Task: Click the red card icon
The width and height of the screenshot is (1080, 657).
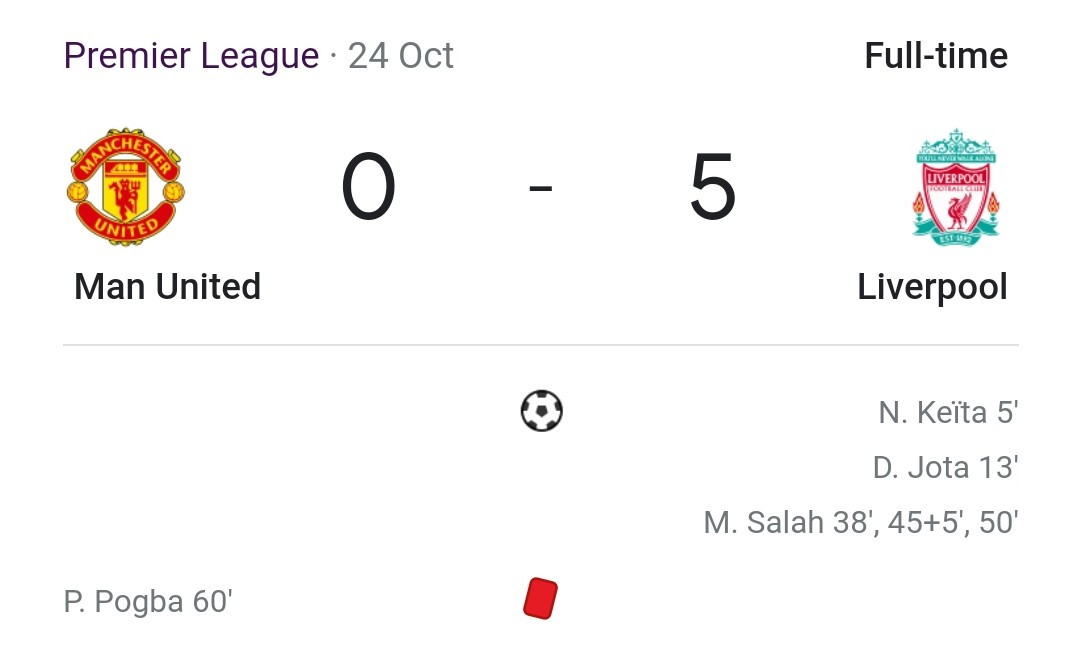Action: (541, 598)
